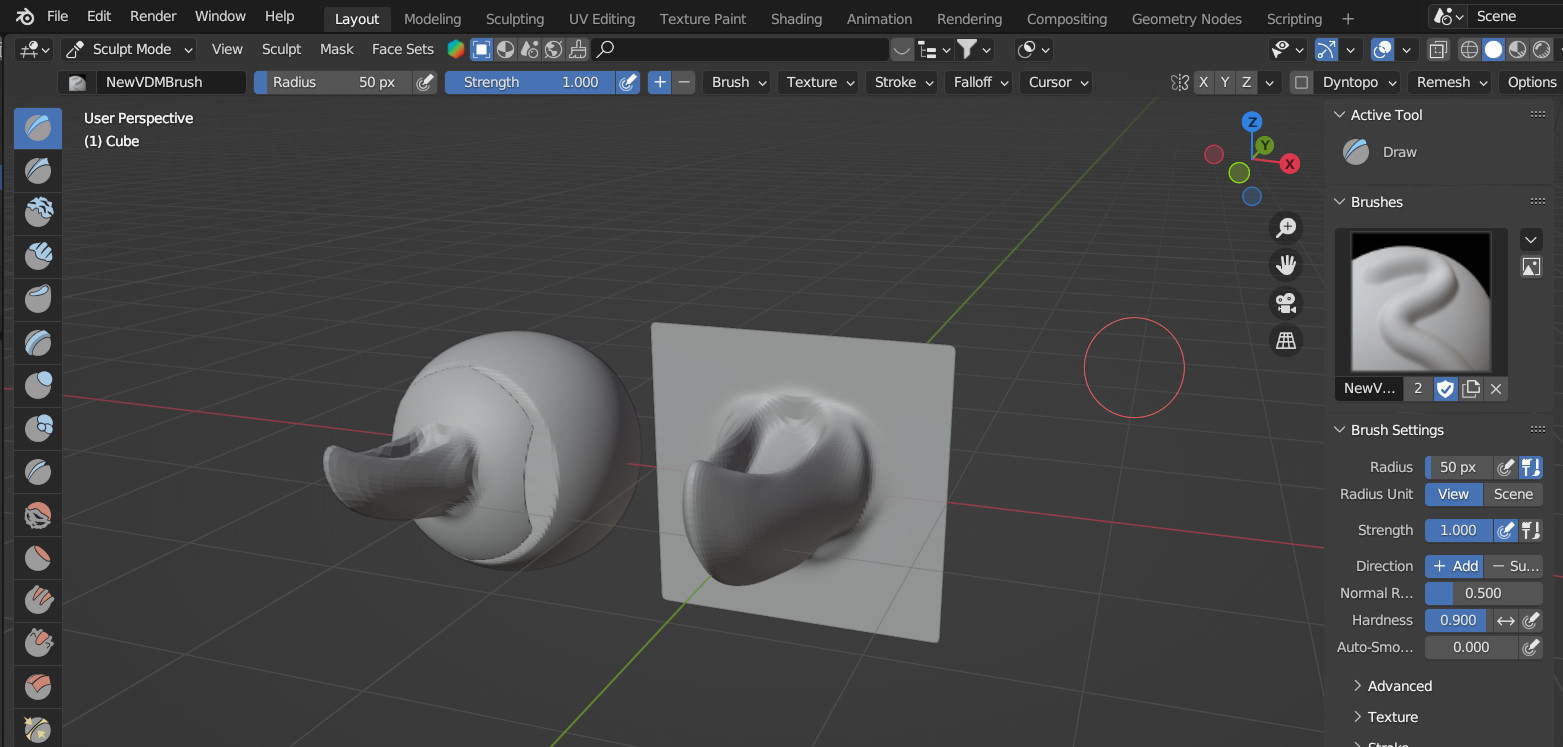Select the Flatten brush tool
The image size is (1563, 747).
[x=38, y=558]
